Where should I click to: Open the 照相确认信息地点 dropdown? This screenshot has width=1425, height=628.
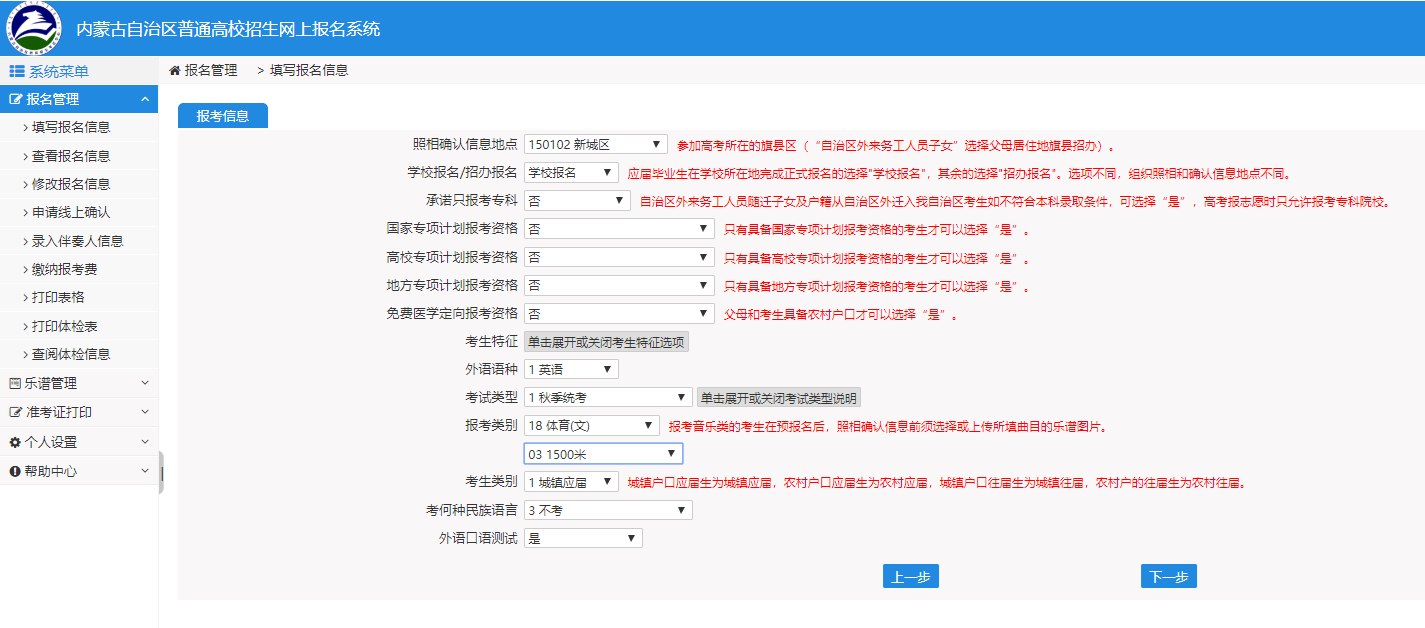595,145
